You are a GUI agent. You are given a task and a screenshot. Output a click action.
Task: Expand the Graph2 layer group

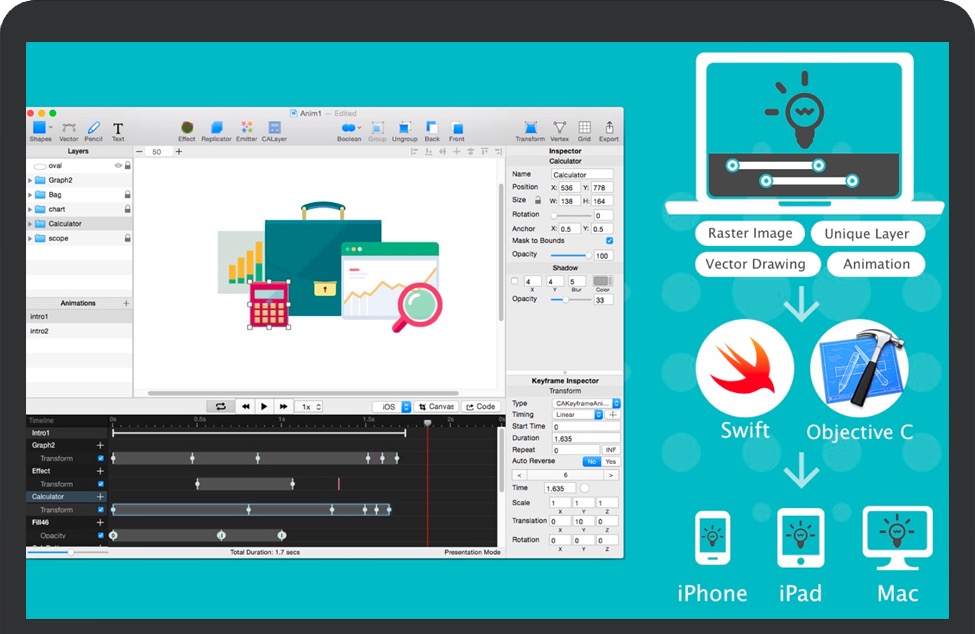click(x=30, y=180)
